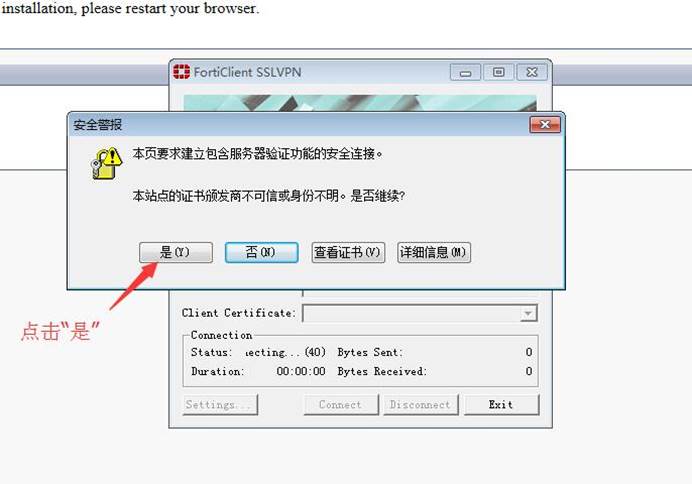Click the FortiClient banner image
The width and height of the screenshot is (692, 484).
pos(360,103)
